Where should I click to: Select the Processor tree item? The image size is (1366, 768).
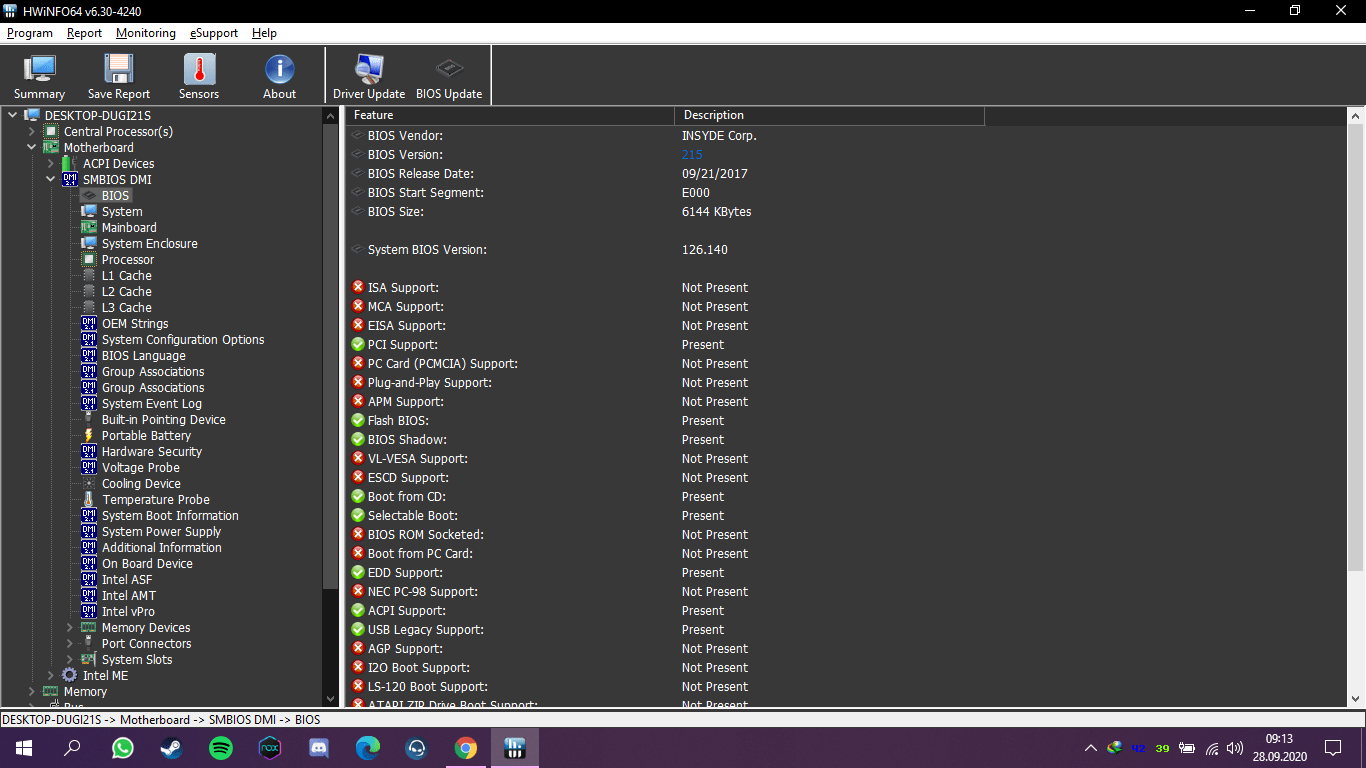tap(128, 259)
